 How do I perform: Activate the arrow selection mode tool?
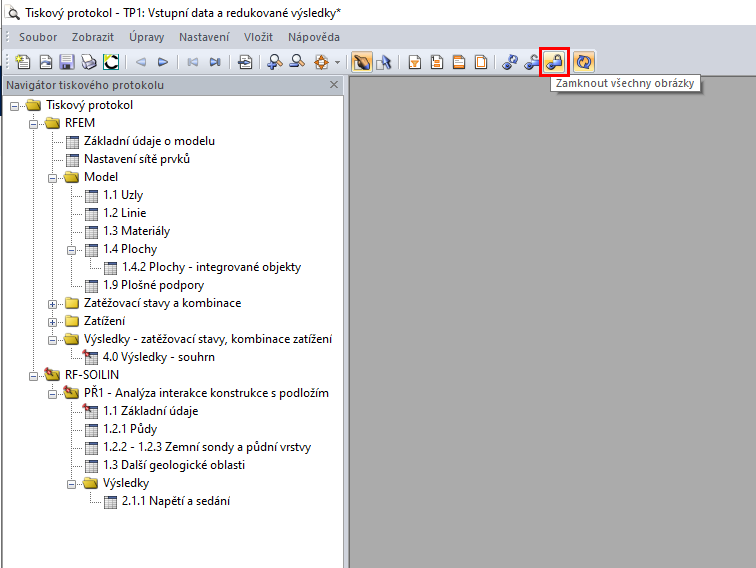coord(384,62)
